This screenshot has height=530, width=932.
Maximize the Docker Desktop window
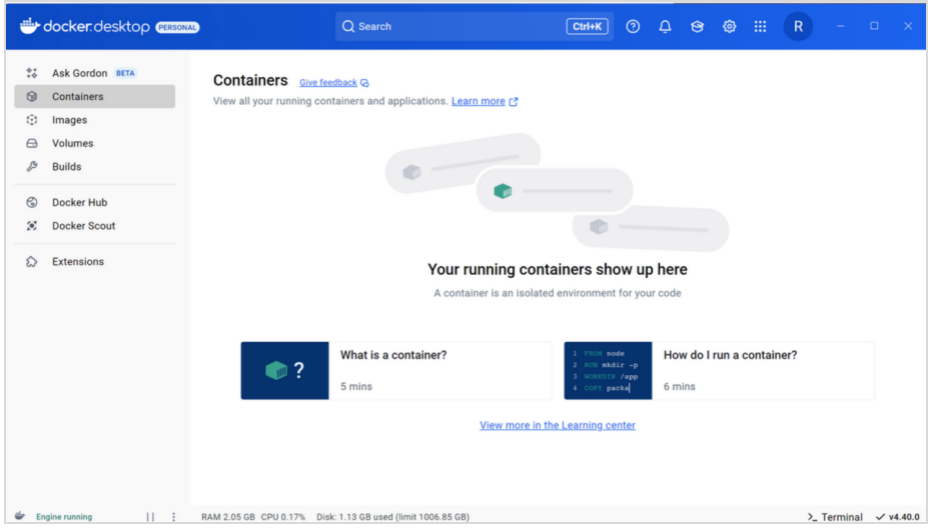[x=874, y=26]
